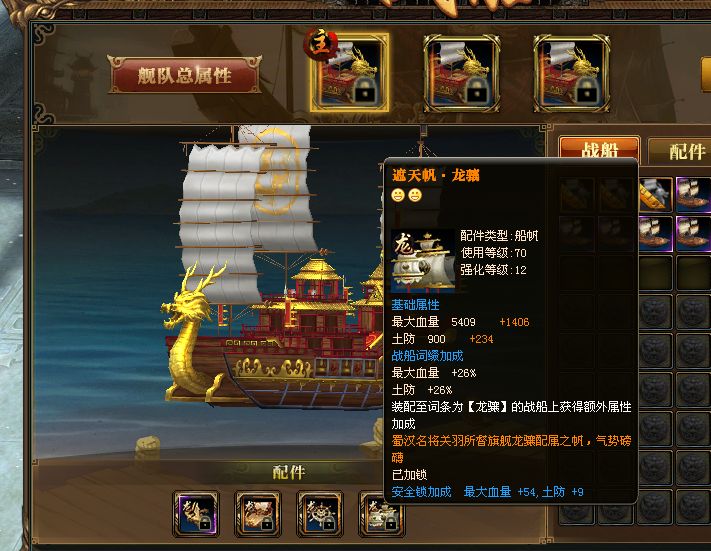Select the third fleet ship slot
The image size is (711, 551).
tap(572, 73)
